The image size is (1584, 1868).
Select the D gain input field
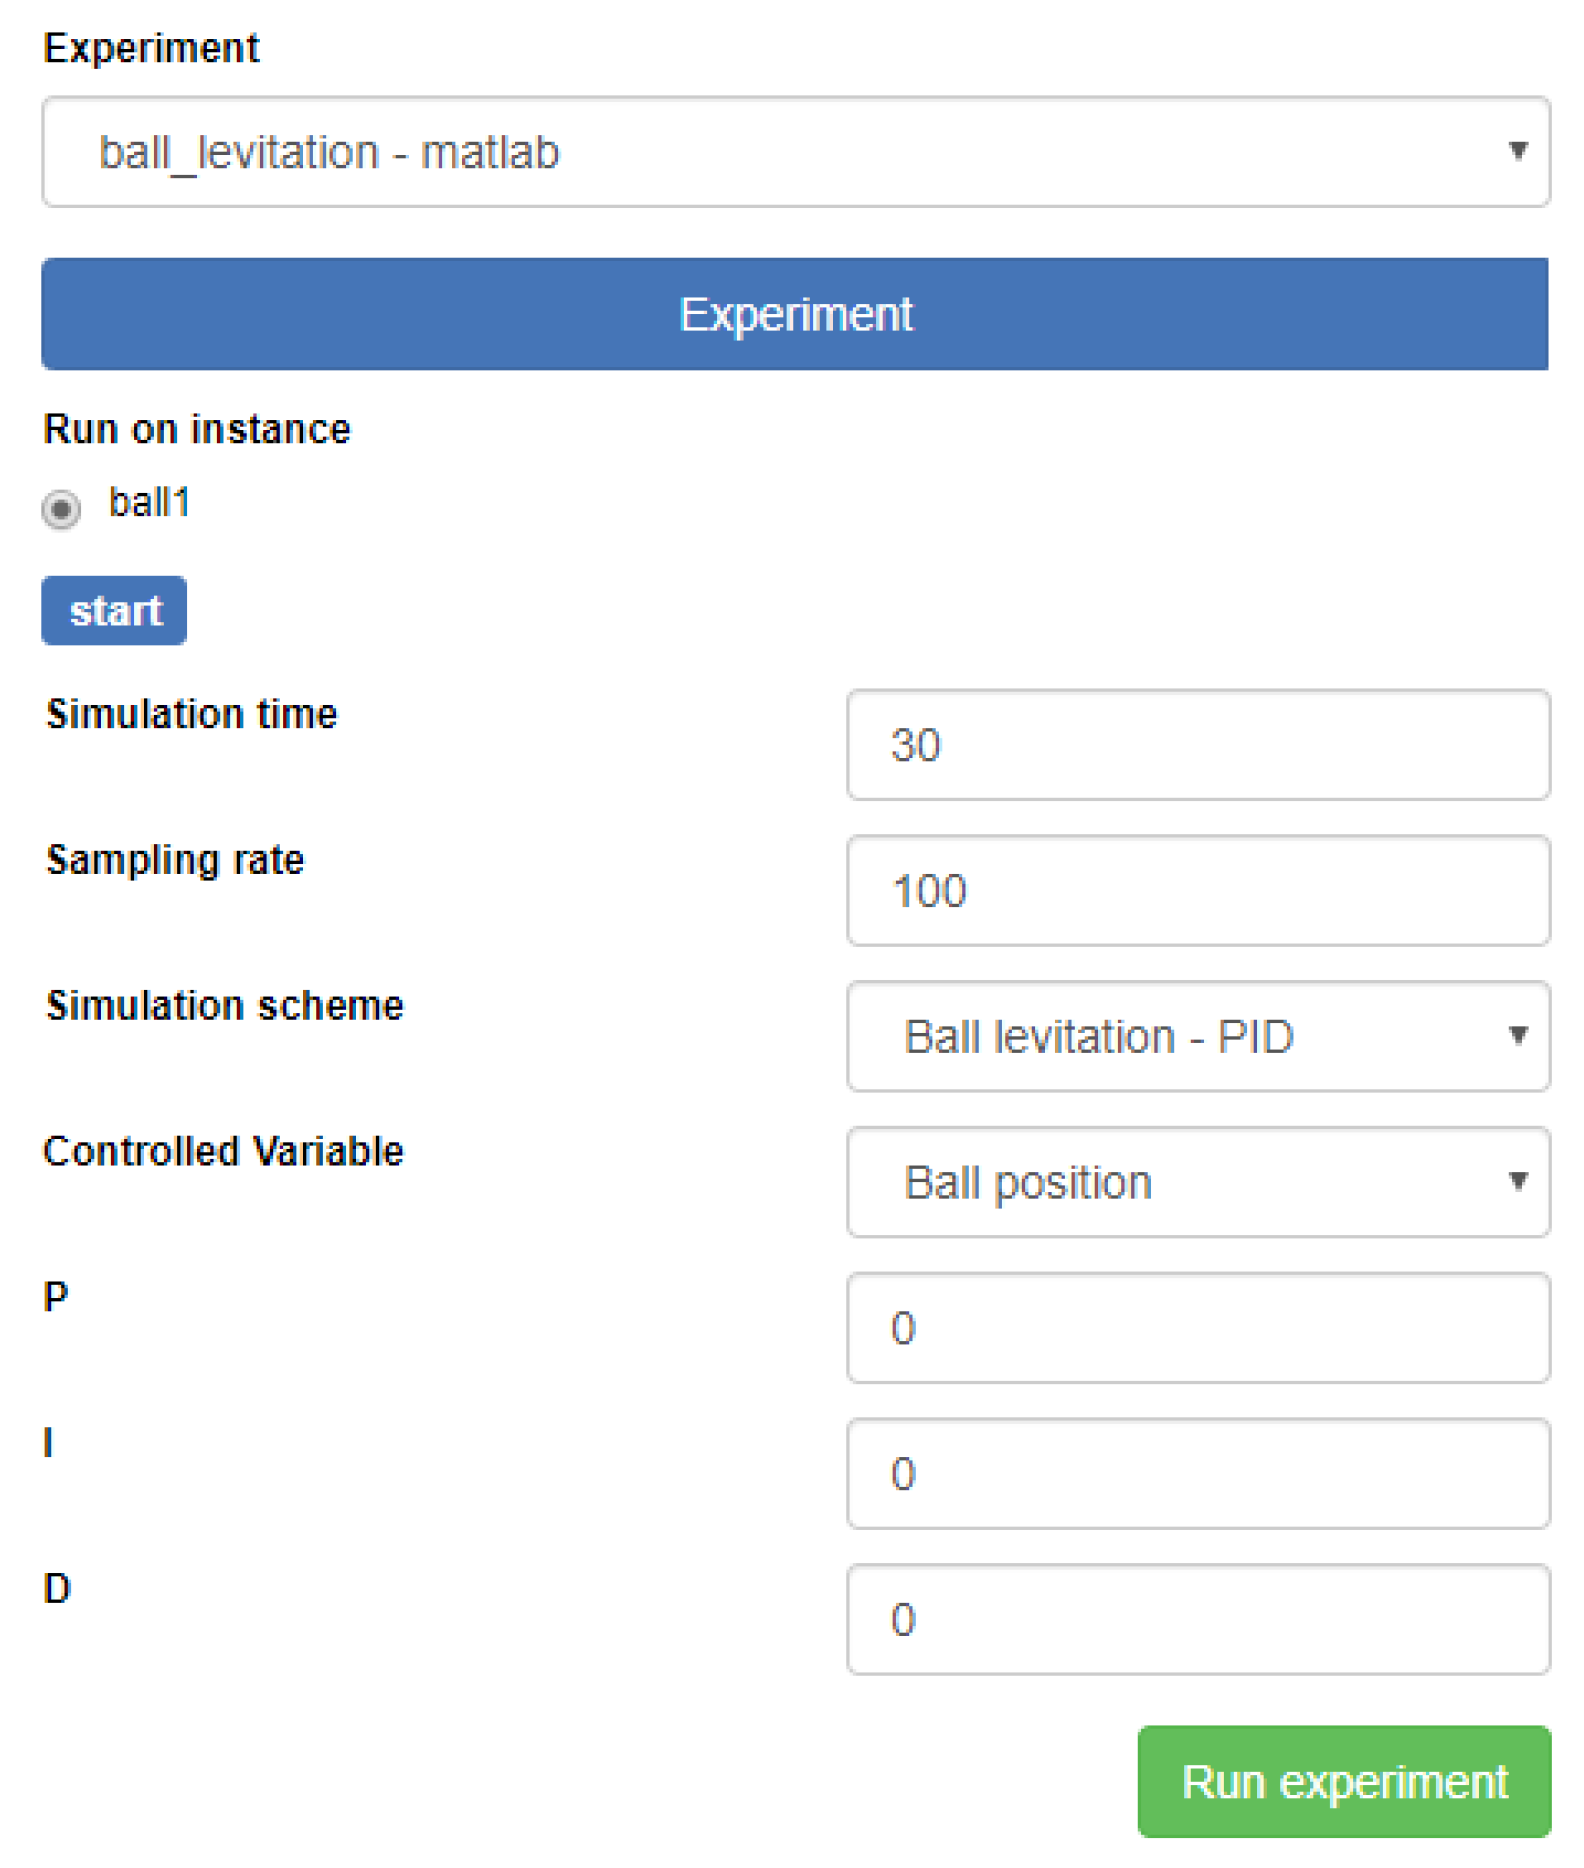click(1197, 1619)
